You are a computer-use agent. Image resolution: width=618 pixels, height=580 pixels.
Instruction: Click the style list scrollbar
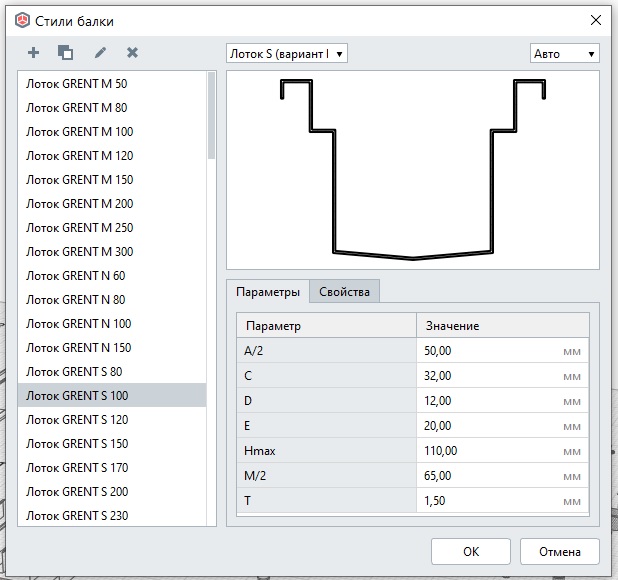[x=212, y=115]
